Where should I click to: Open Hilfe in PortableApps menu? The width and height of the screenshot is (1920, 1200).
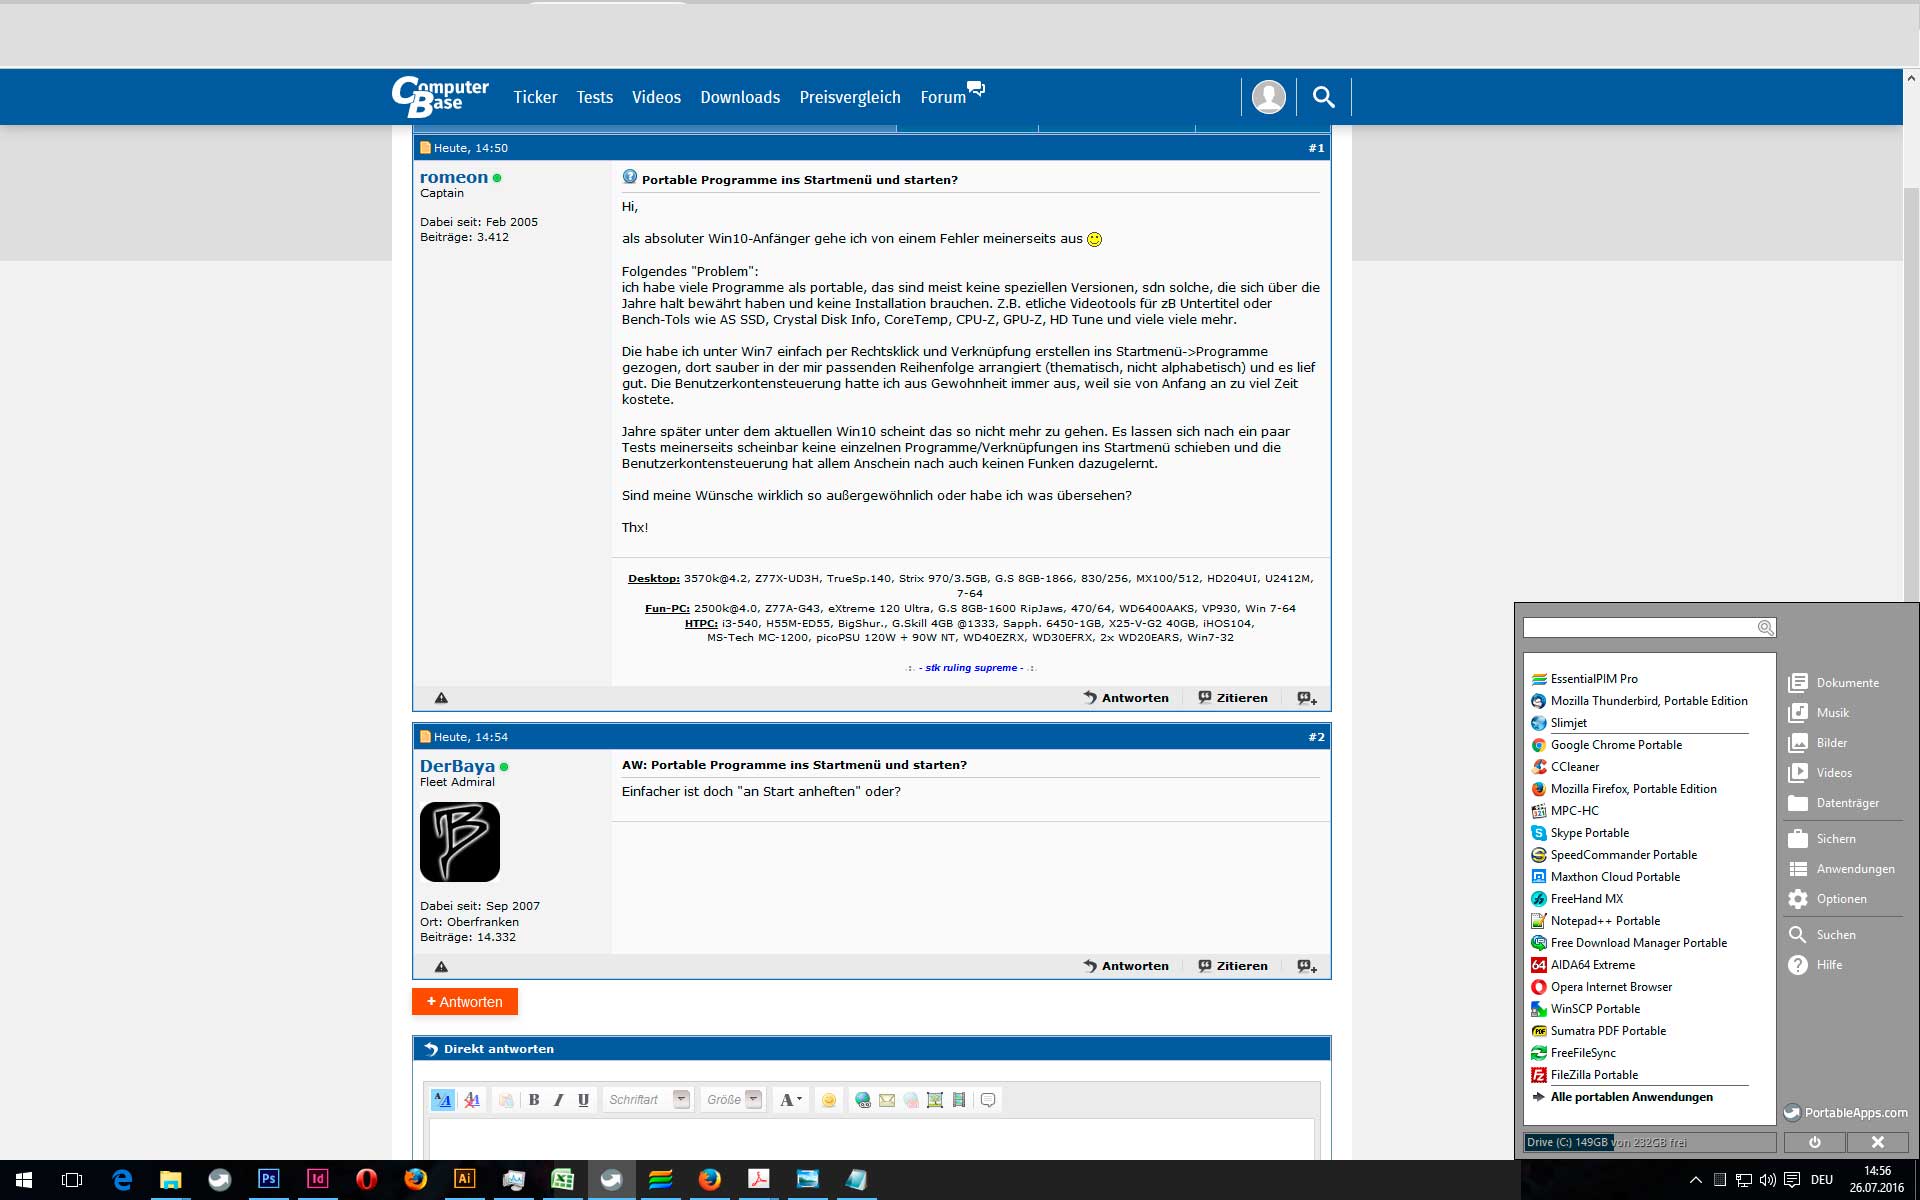[1816, 965]
